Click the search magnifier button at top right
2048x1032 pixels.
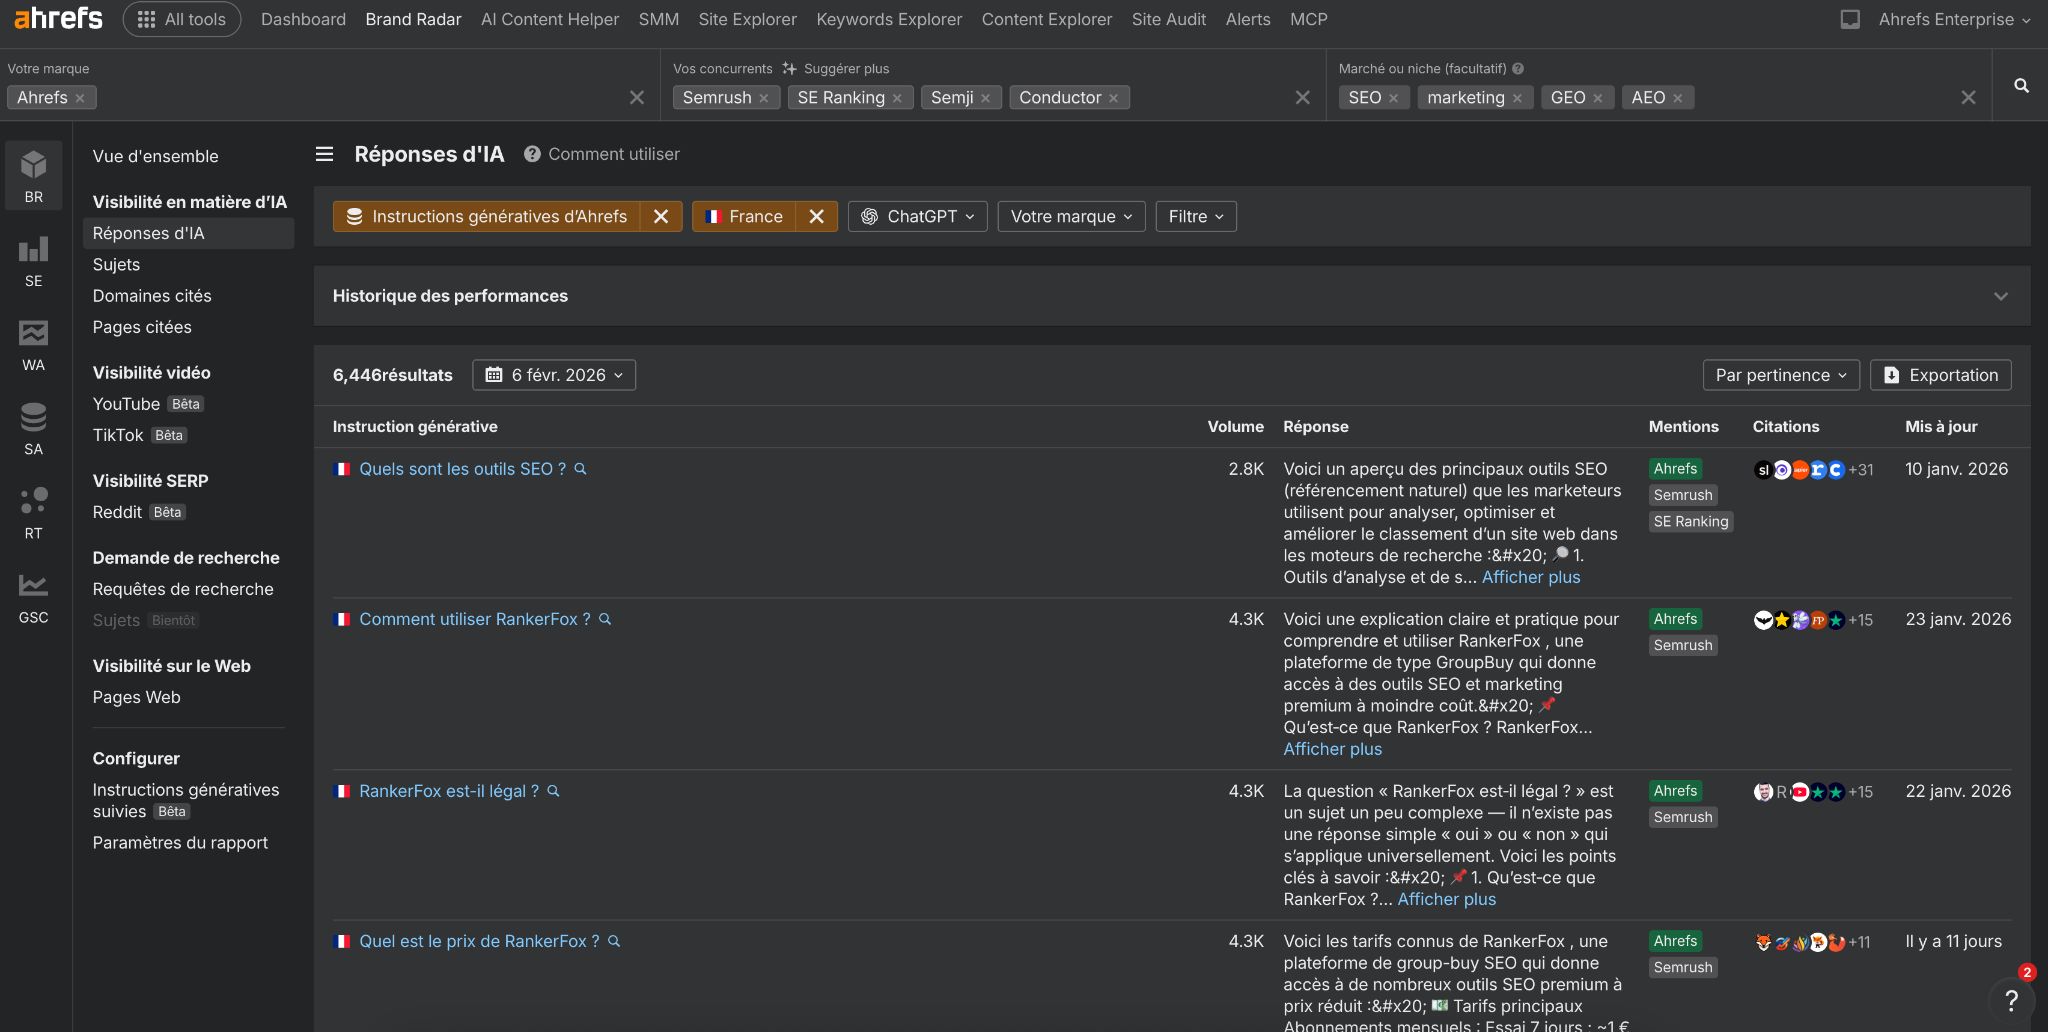[2021, 86]
